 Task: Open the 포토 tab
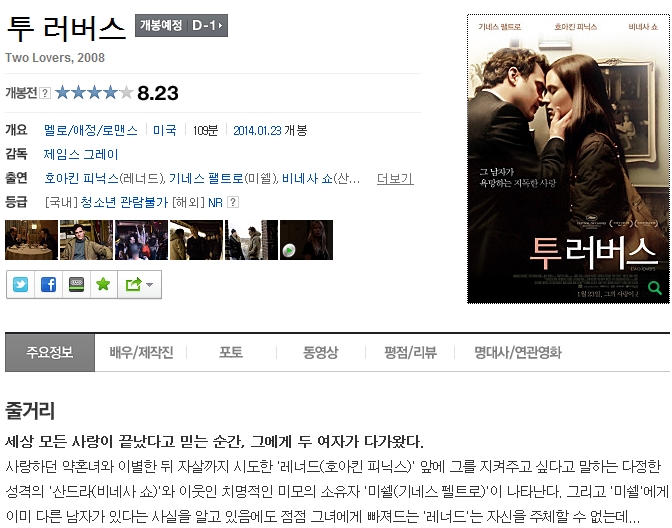coord(231,353)
